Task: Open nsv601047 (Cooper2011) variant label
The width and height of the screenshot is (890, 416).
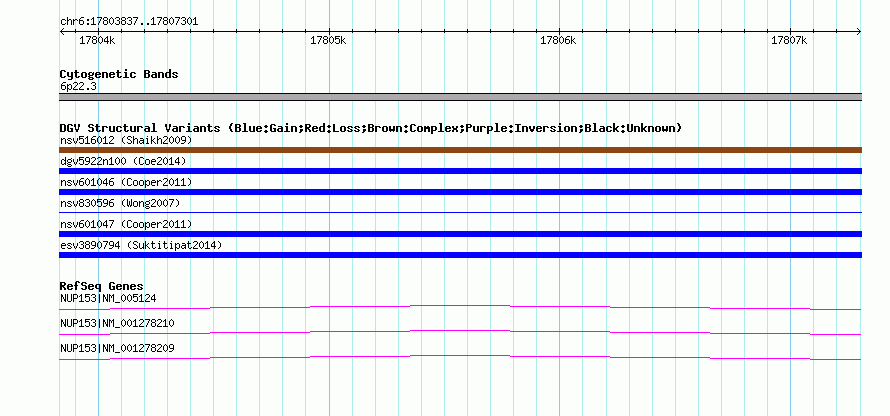Action: 126,224
